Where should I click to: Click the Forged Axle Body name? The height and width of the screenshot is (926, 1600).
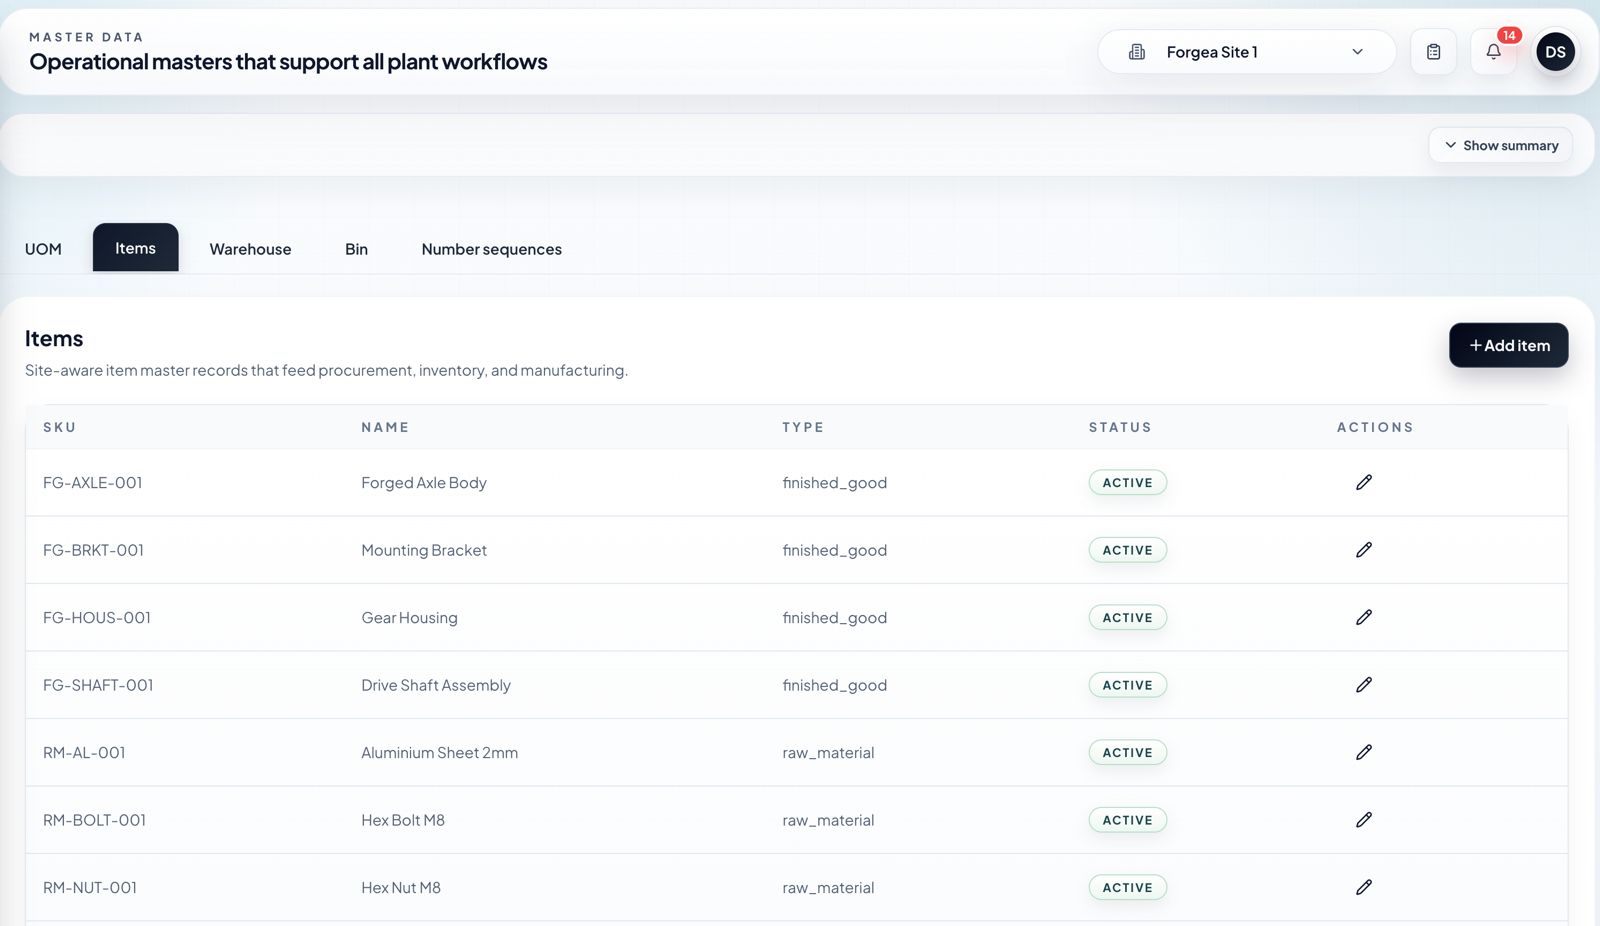pos(424,482)
